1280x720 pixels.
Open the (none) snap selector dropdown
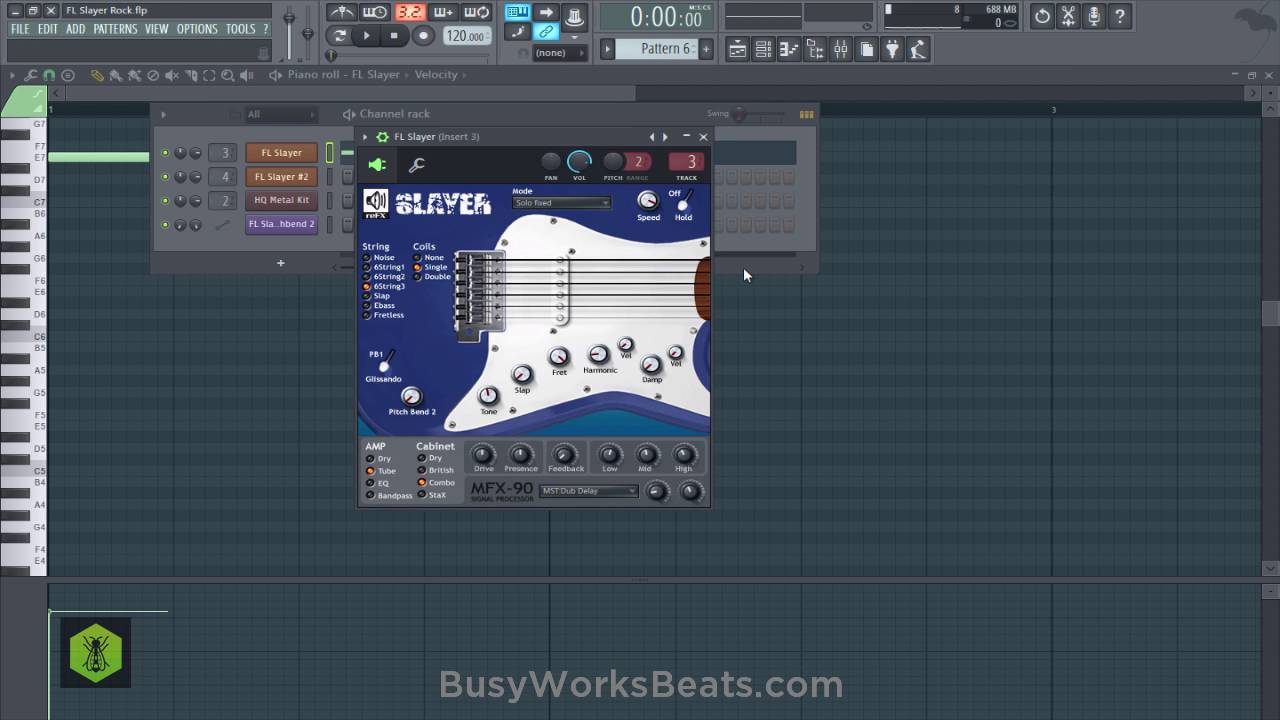[x=559, y=53]
